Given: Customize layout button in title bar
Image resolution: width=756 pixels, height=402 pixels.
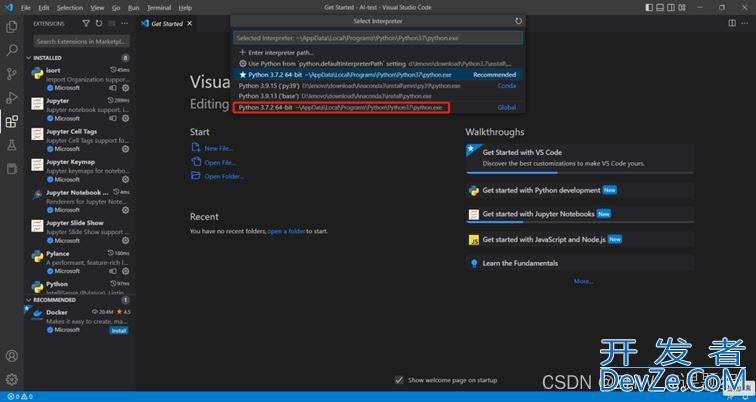Looking at the screenshot, I should point(682,7).
